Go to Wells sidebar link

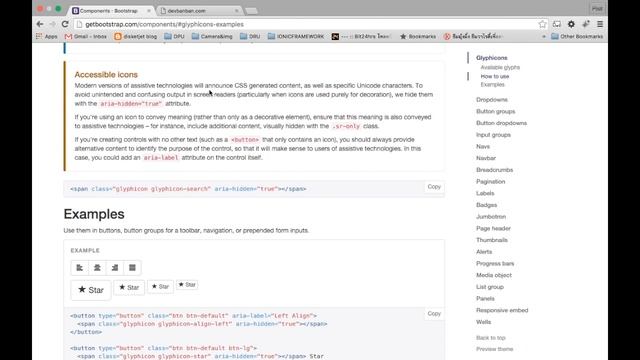point(484,322)
